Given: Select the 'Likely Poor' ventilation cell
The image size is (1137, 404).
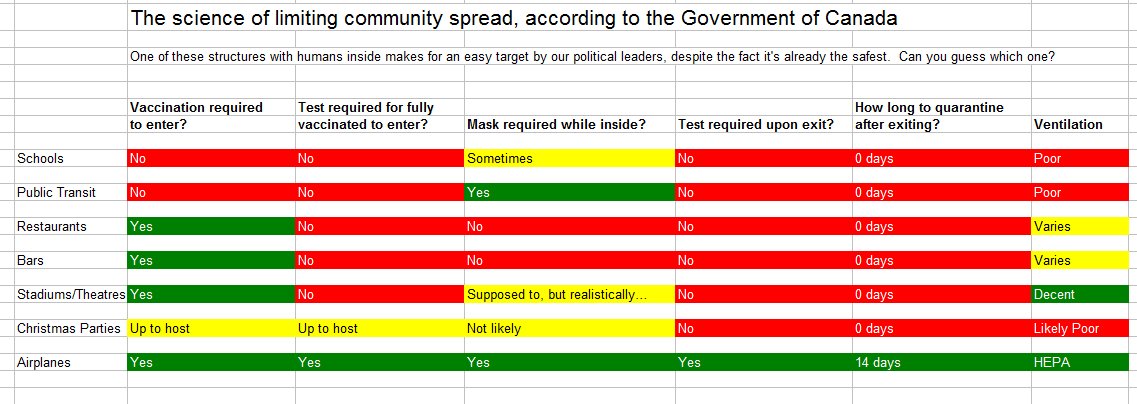Looking at the screenshot, I should (1083, 329).
